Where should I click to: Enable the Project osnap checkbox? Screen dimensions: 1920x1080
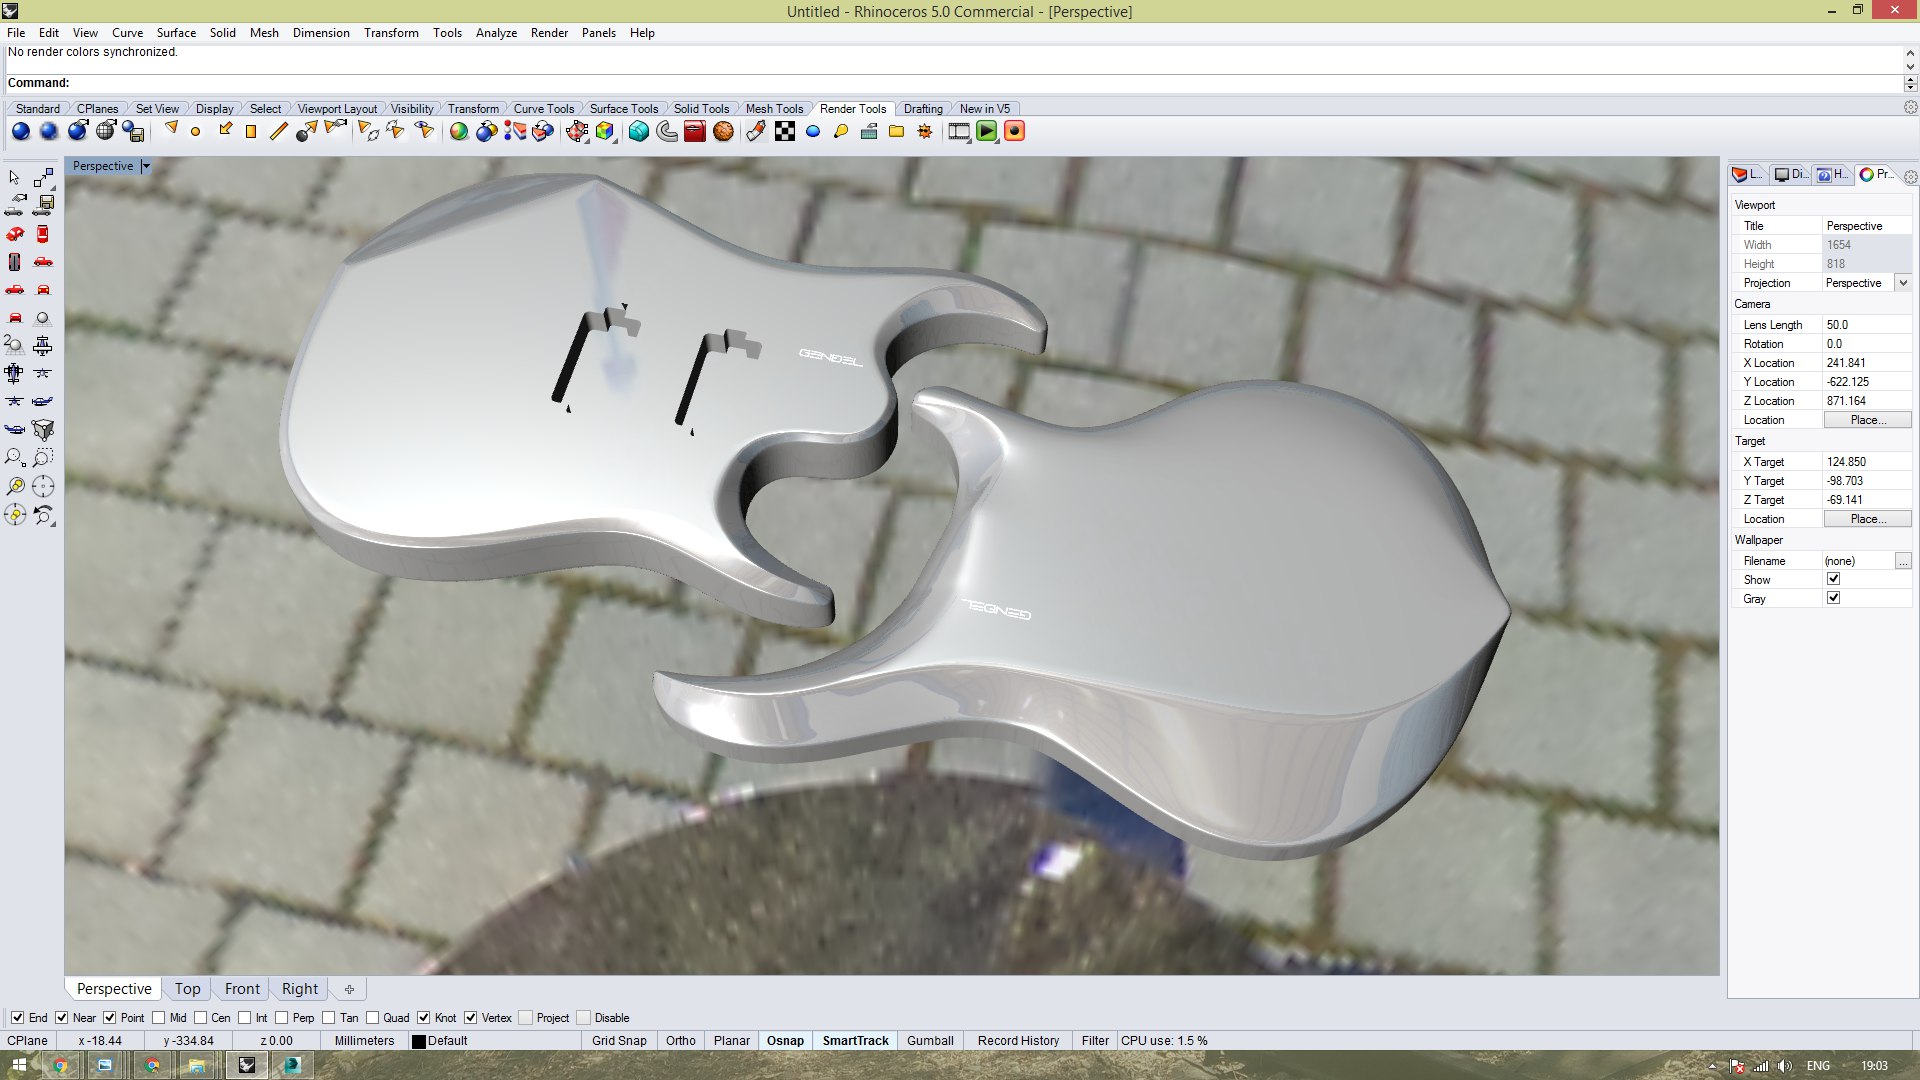point(526,1018)
